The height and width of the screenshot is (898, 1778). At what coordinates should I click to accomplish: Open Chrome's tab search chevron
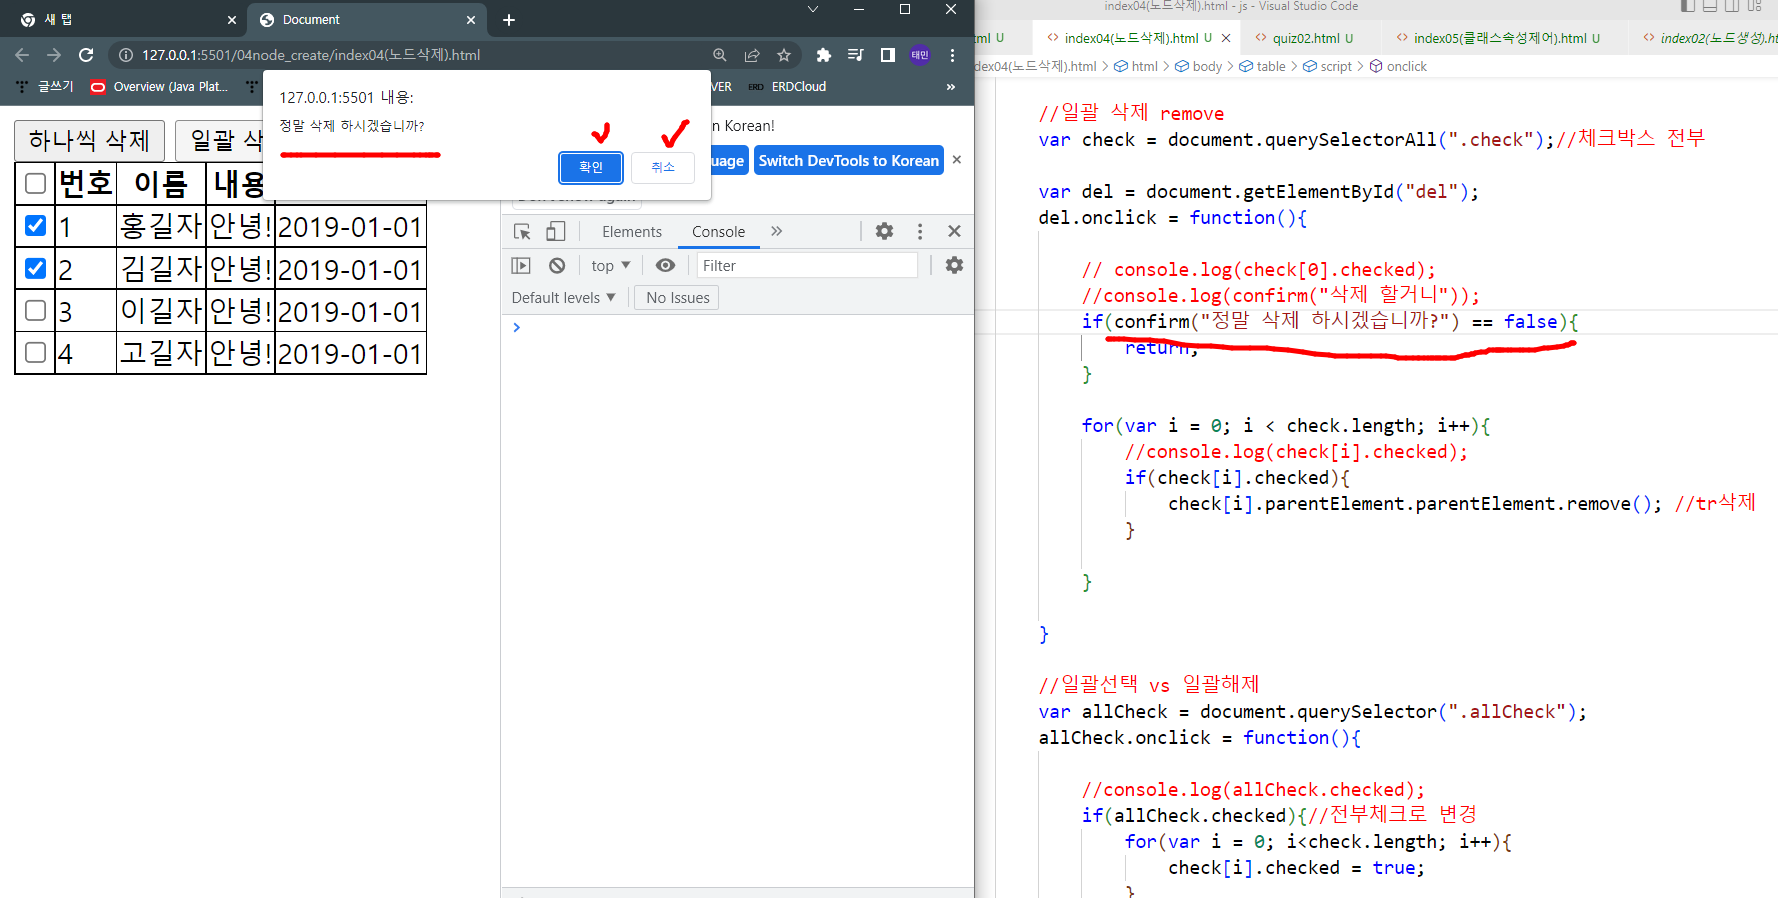click(812, 9)
